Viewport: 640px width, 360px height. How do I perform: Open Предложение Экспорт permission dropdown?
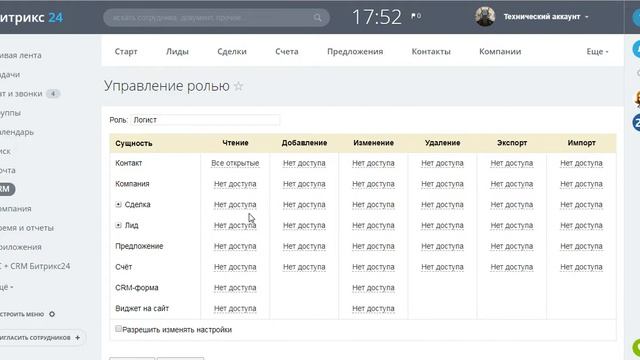click(512, 246)
